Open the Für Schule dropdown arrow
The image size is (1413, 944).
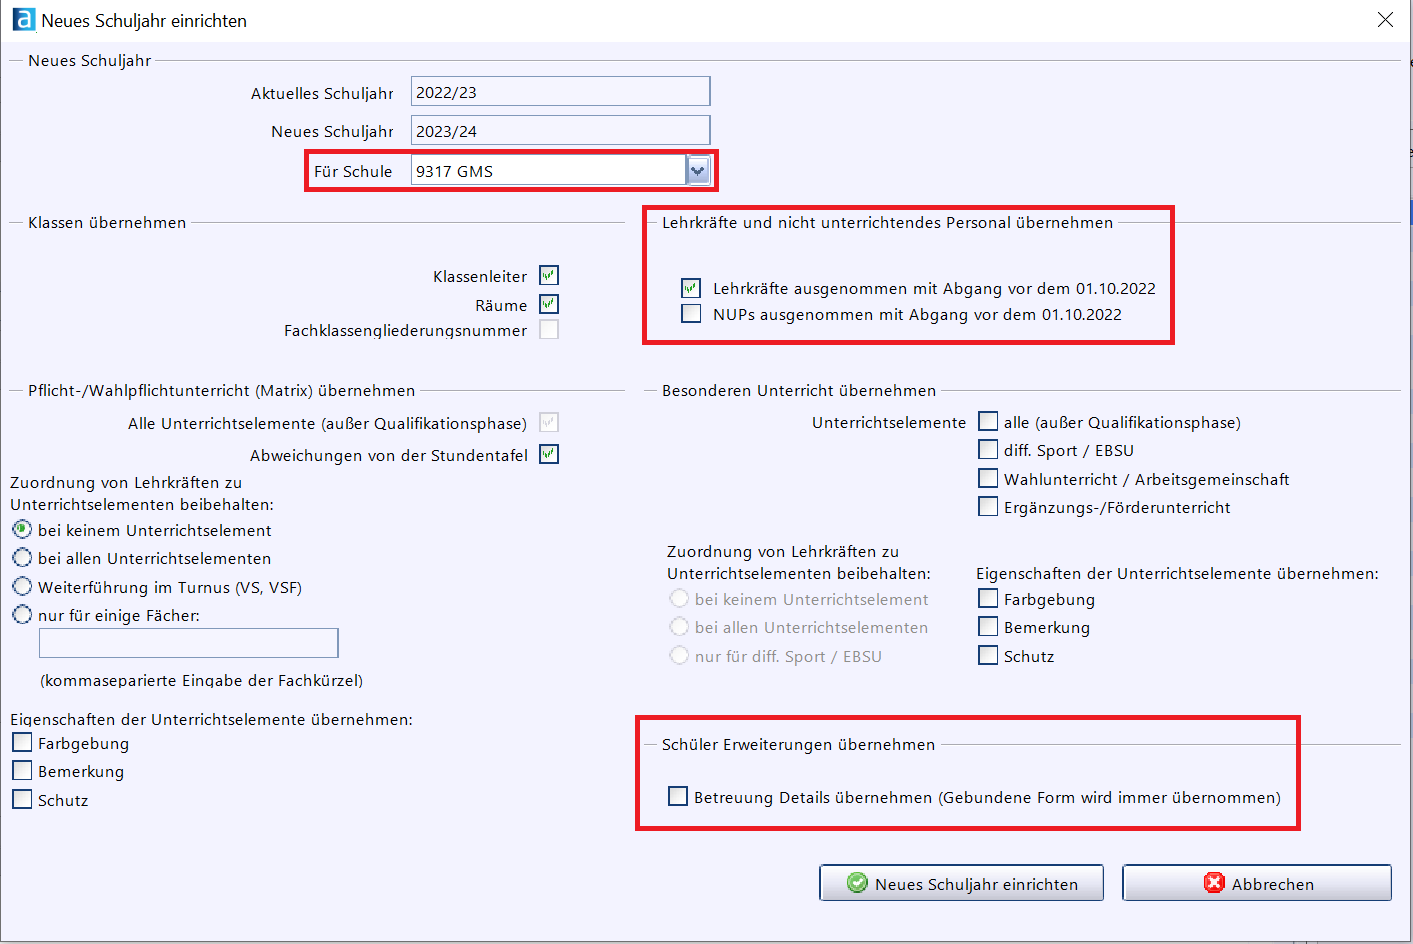698,171
